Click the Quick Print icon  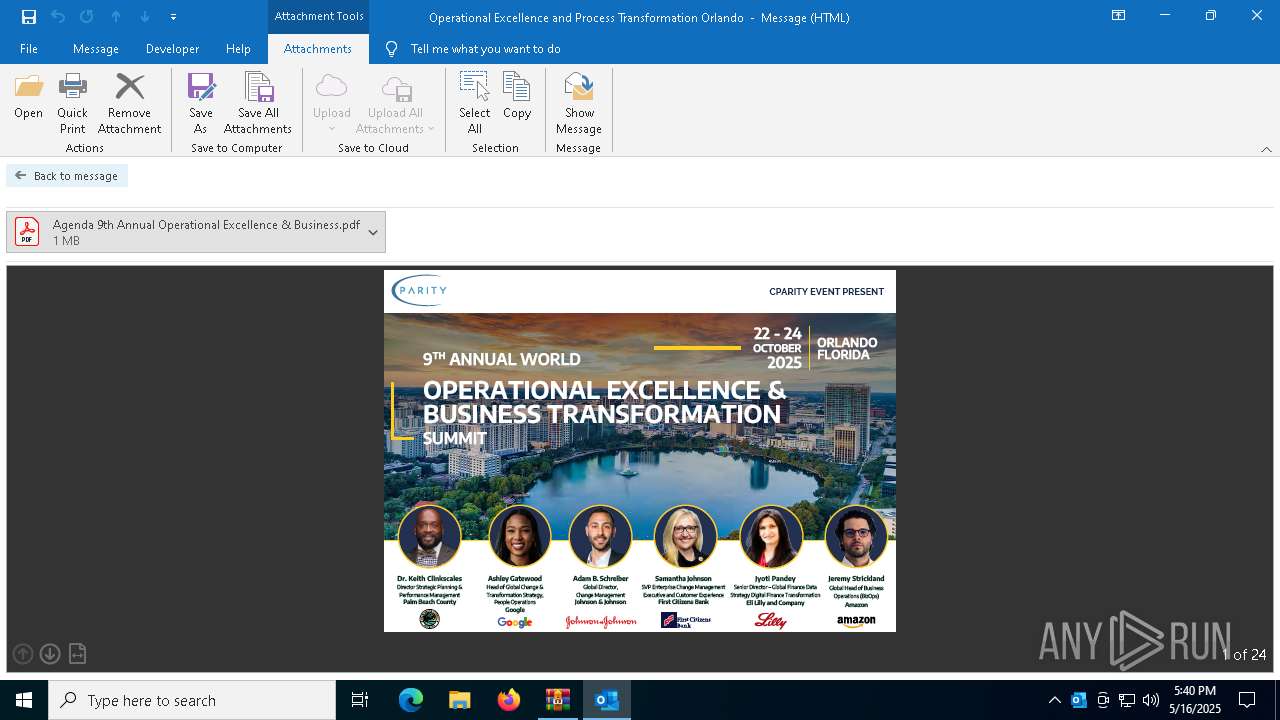tap(72, 103)
